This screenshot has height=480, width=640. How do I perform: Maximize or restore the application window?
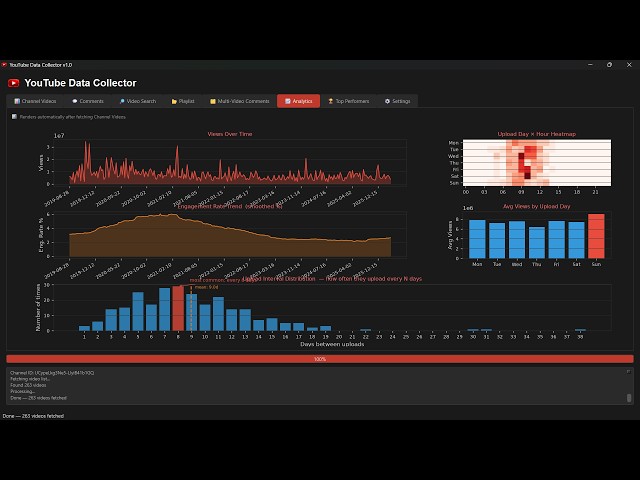point(609,65)
